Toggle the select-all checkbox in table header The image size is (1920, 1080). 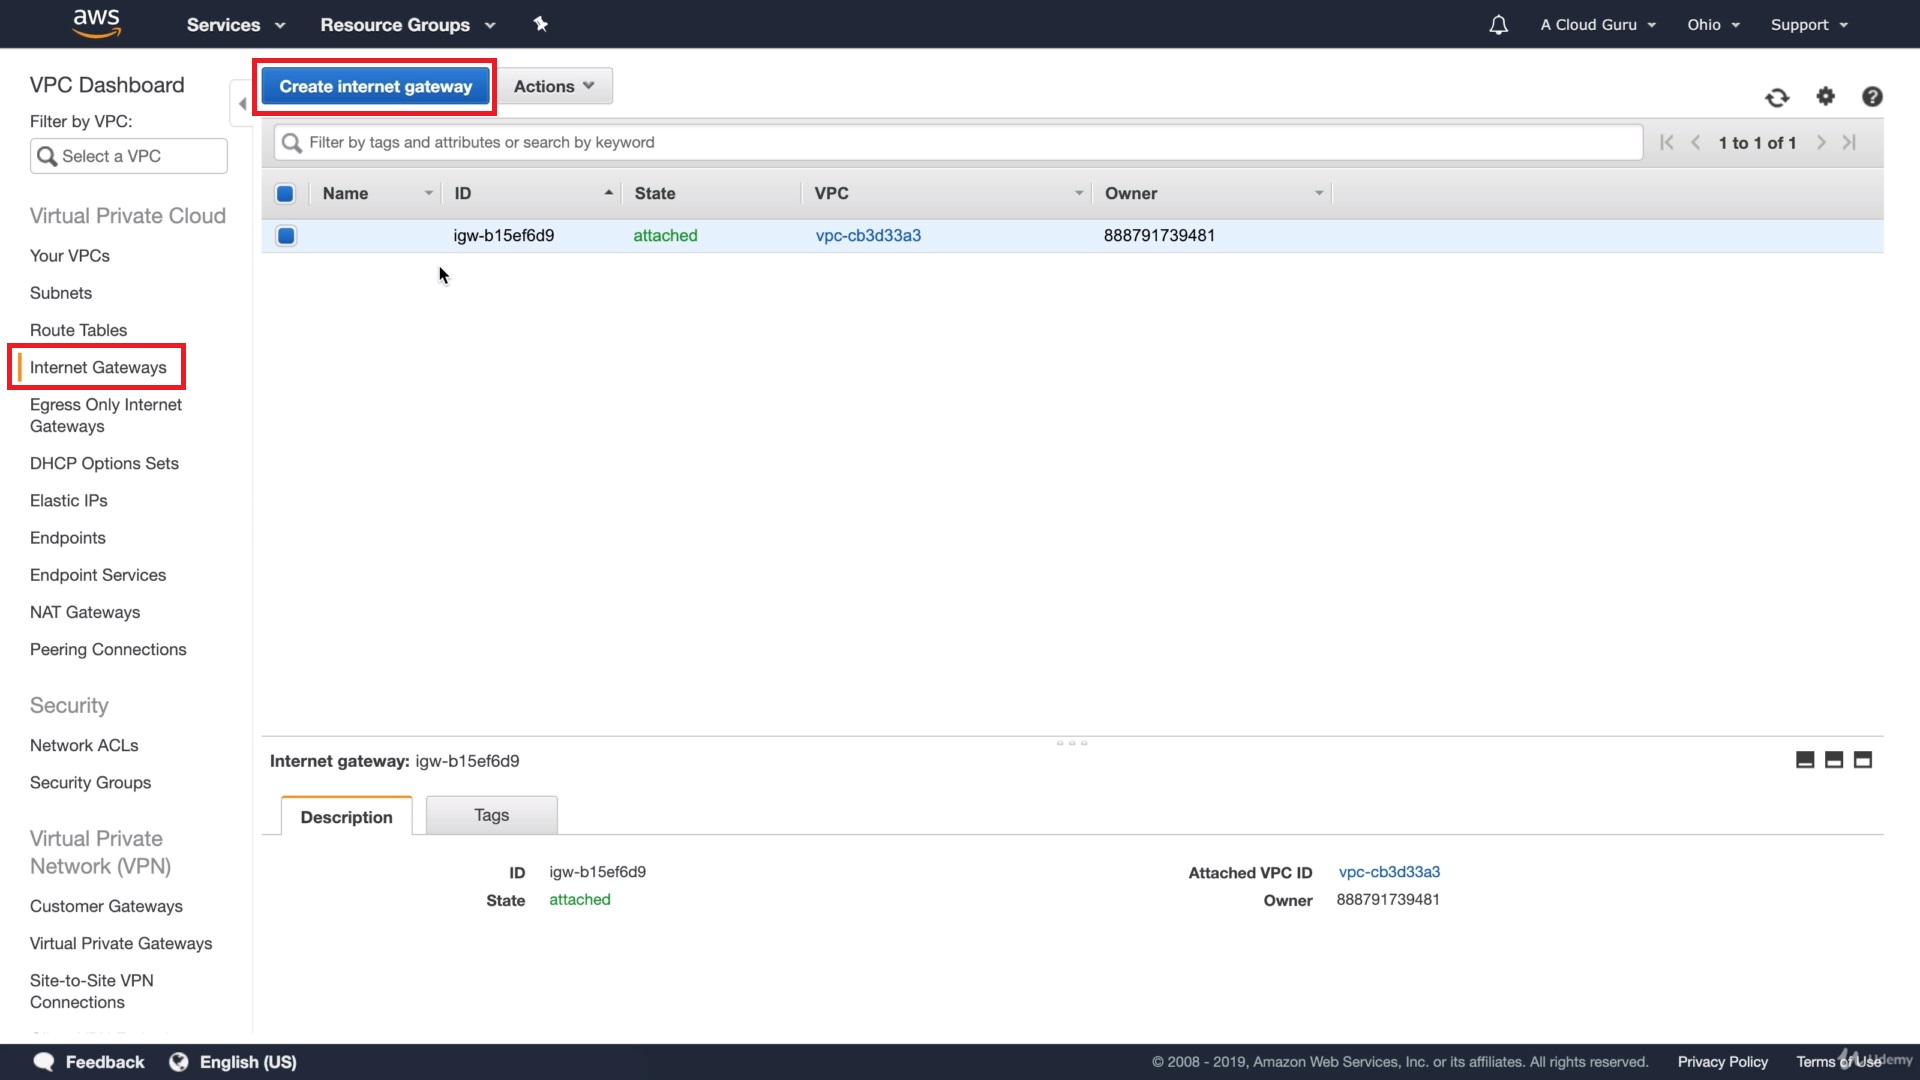pyautogui.click(x=285, y=194)
